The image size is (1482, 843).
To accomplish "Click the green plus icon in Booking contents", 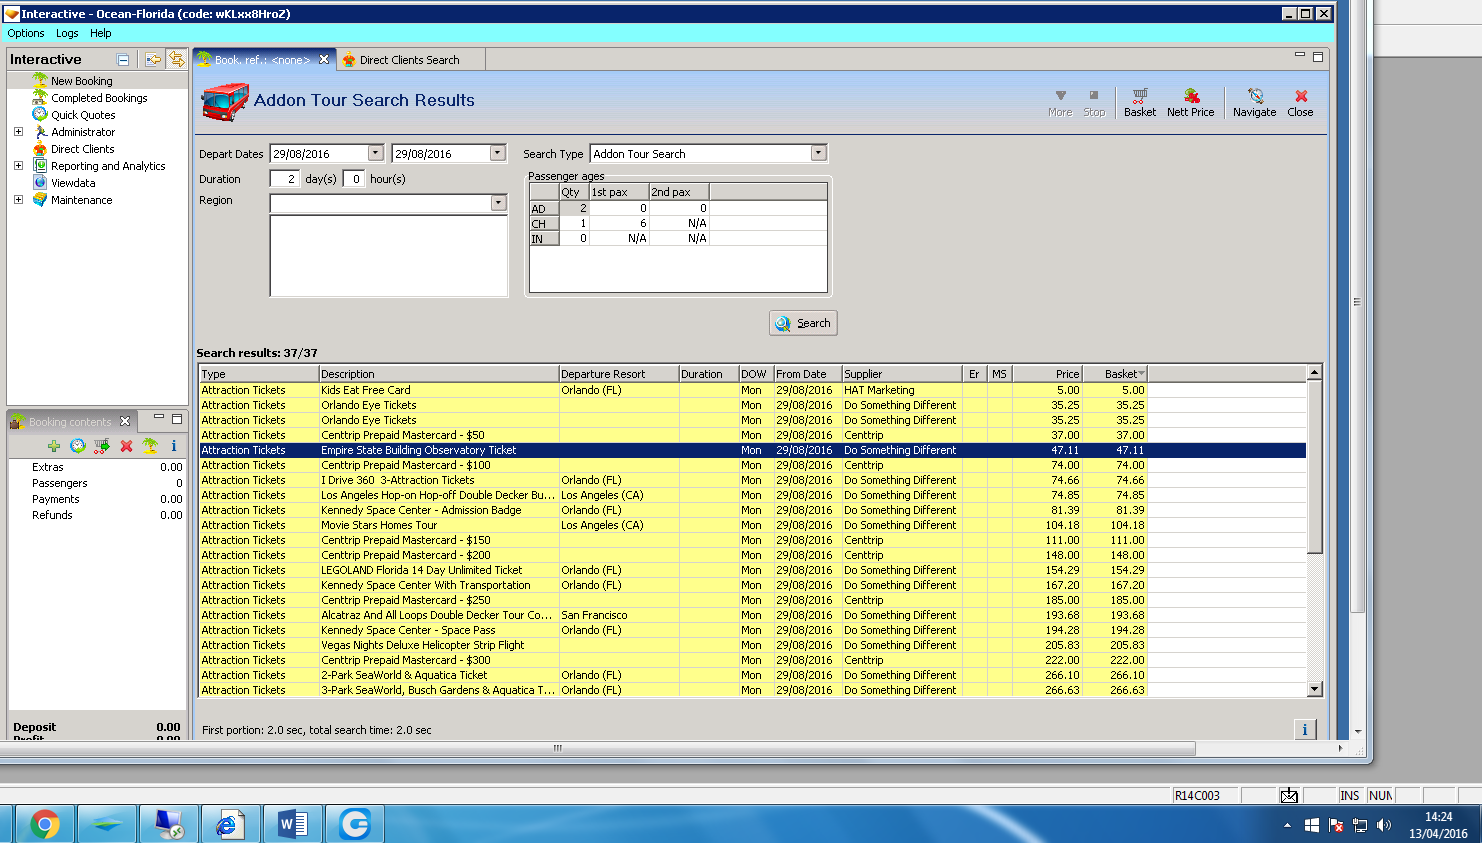I will point(54,446).
